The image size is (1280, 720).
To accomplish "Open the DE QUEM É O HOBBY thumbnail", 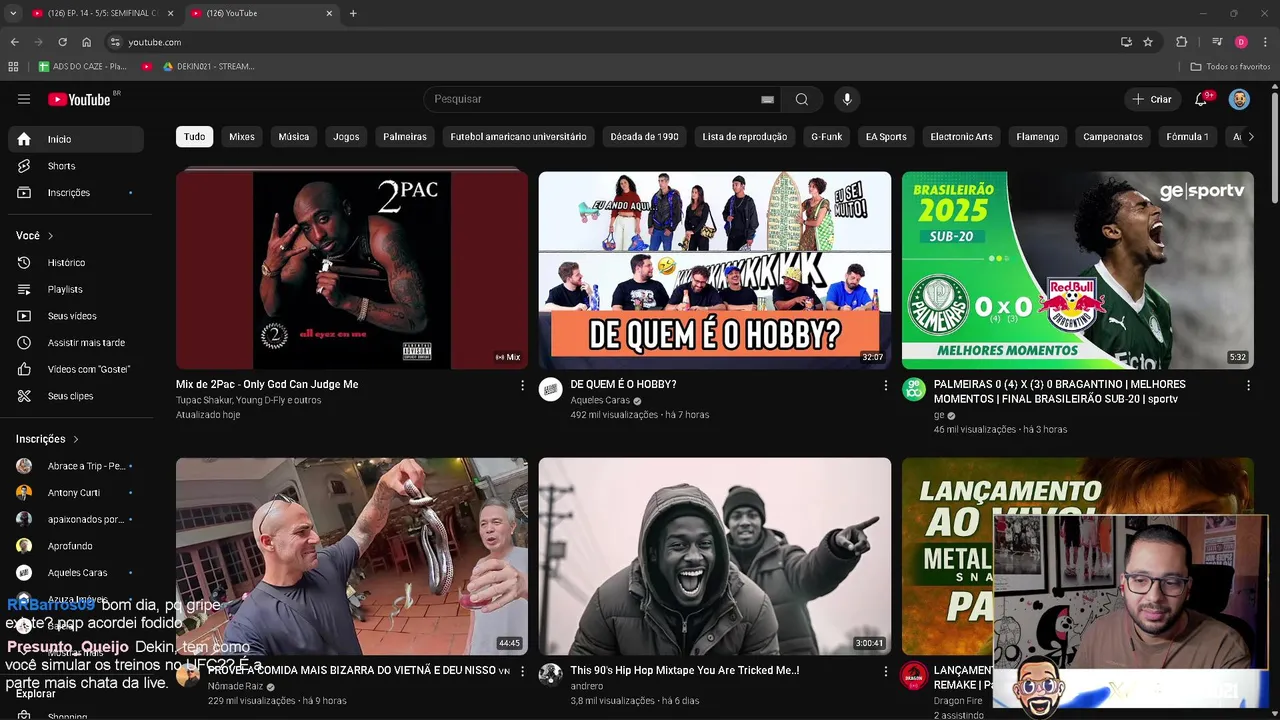I will (715, 270).
